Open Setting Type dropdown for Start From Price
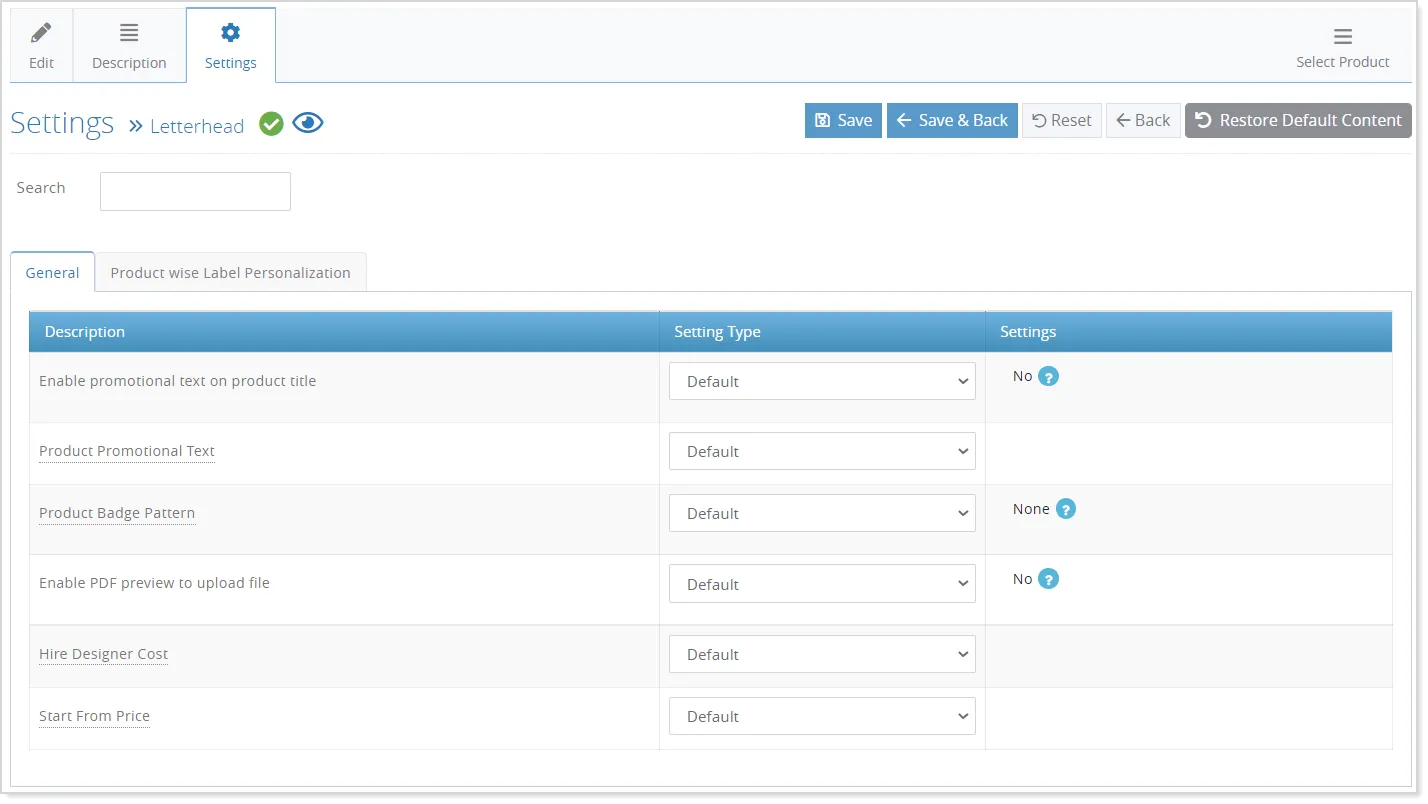Image resolution: width=1428 pixels, height=804 pixels. 822,716
